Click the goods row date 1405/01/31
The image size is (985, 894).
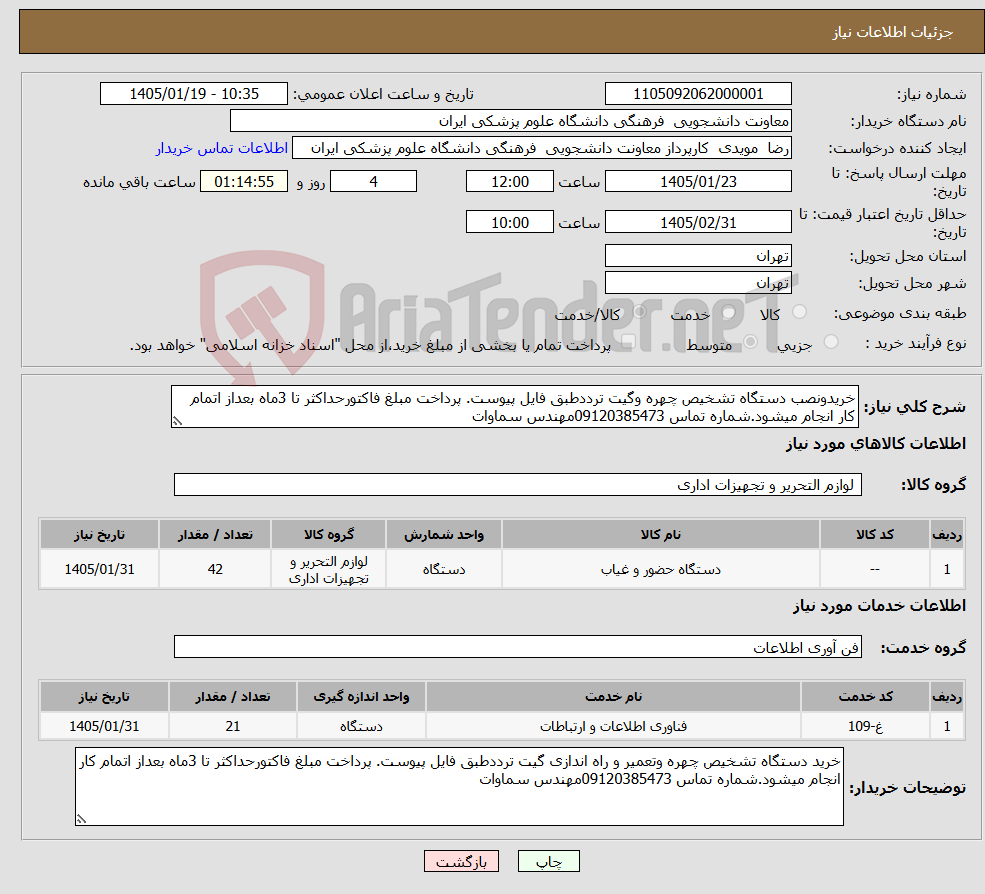click(x=99, y=569)
